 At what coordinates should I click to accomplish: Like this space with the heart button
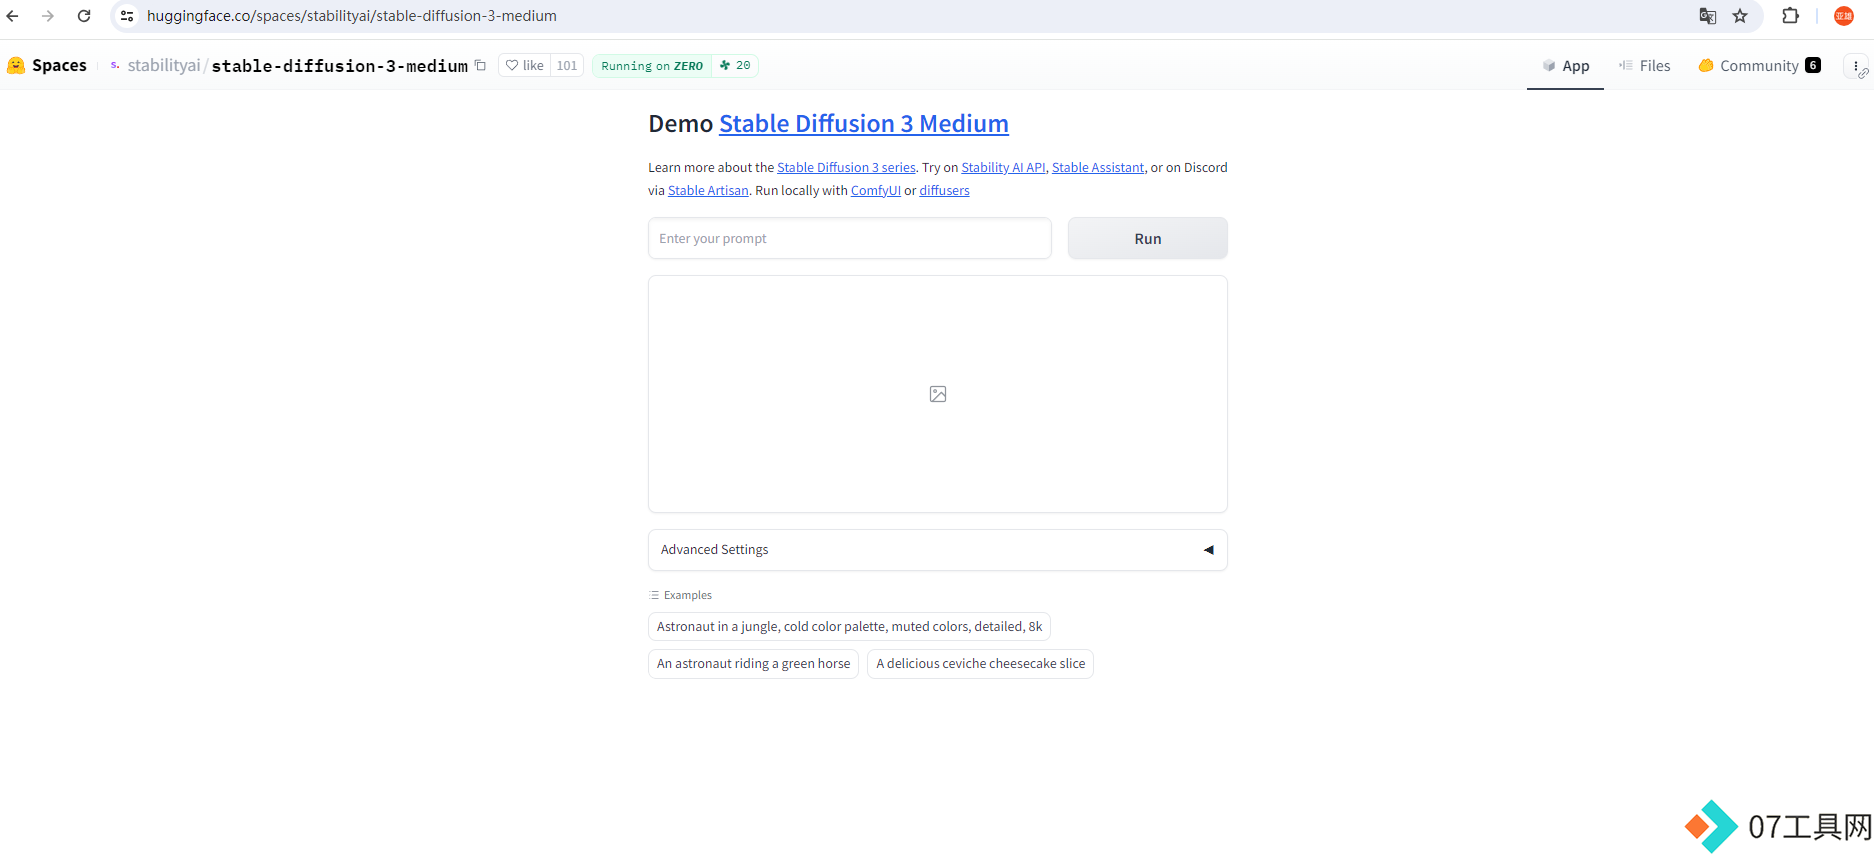(525, 65)
